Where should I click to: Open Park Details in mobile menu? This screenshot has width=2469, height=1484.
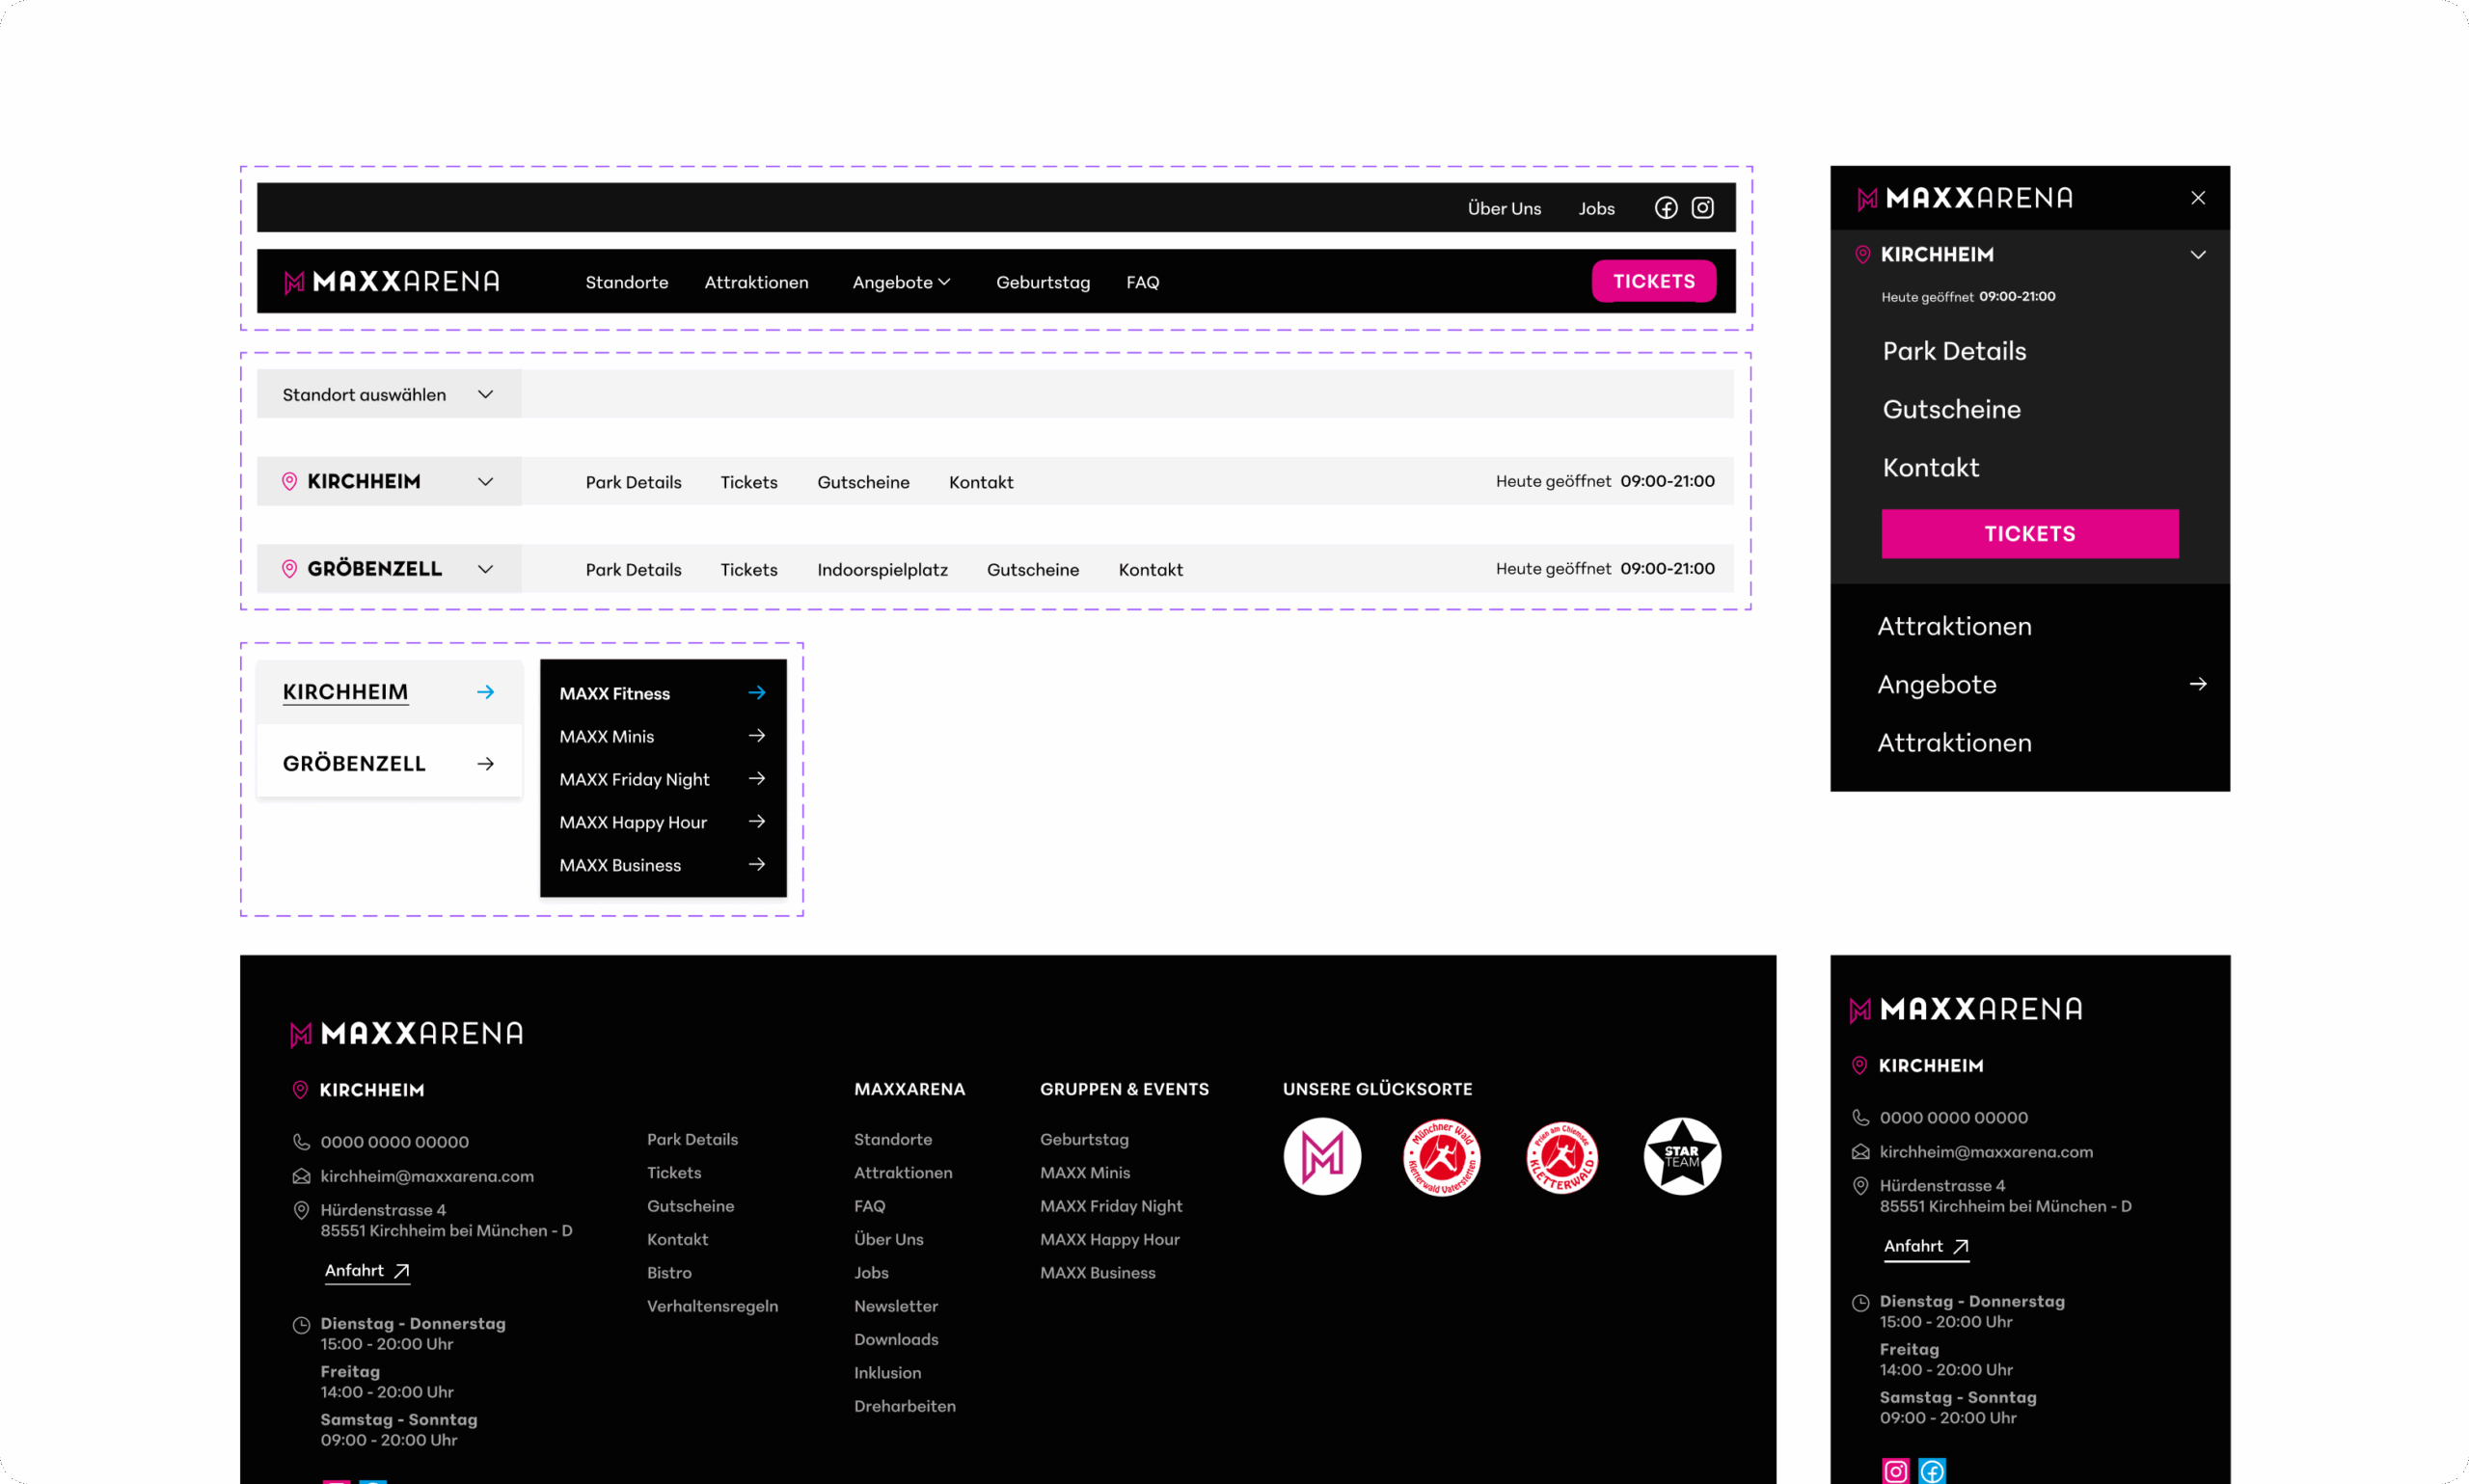tap(1954, 352)
